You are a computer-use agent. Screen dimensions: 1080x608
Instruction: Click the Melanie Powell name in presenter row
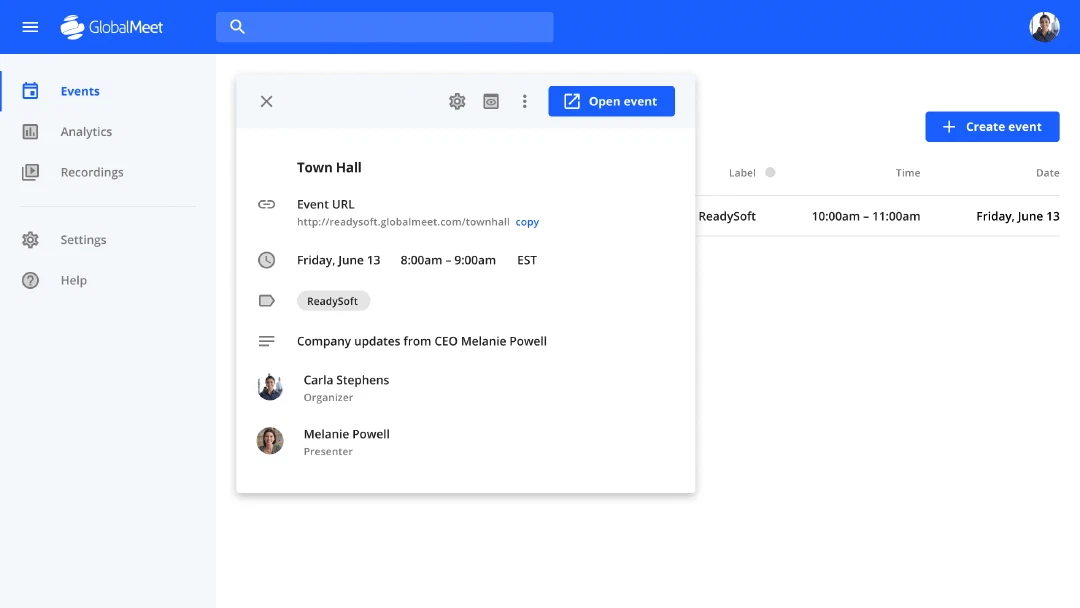pyautogui.click(x=346, y=434)
